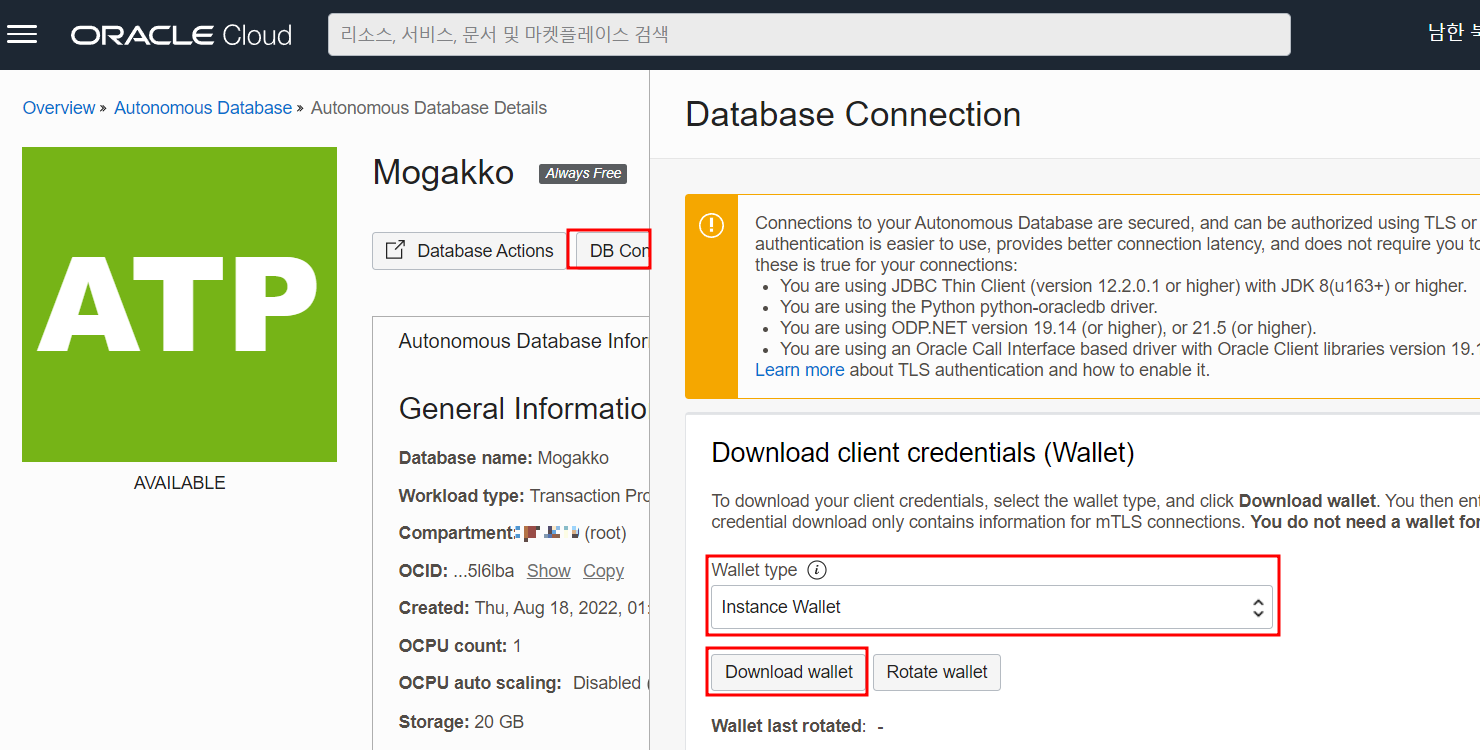Click the external link icon on Database Actions
This screenshot has height=750, width=1480.
pos(395,250)
